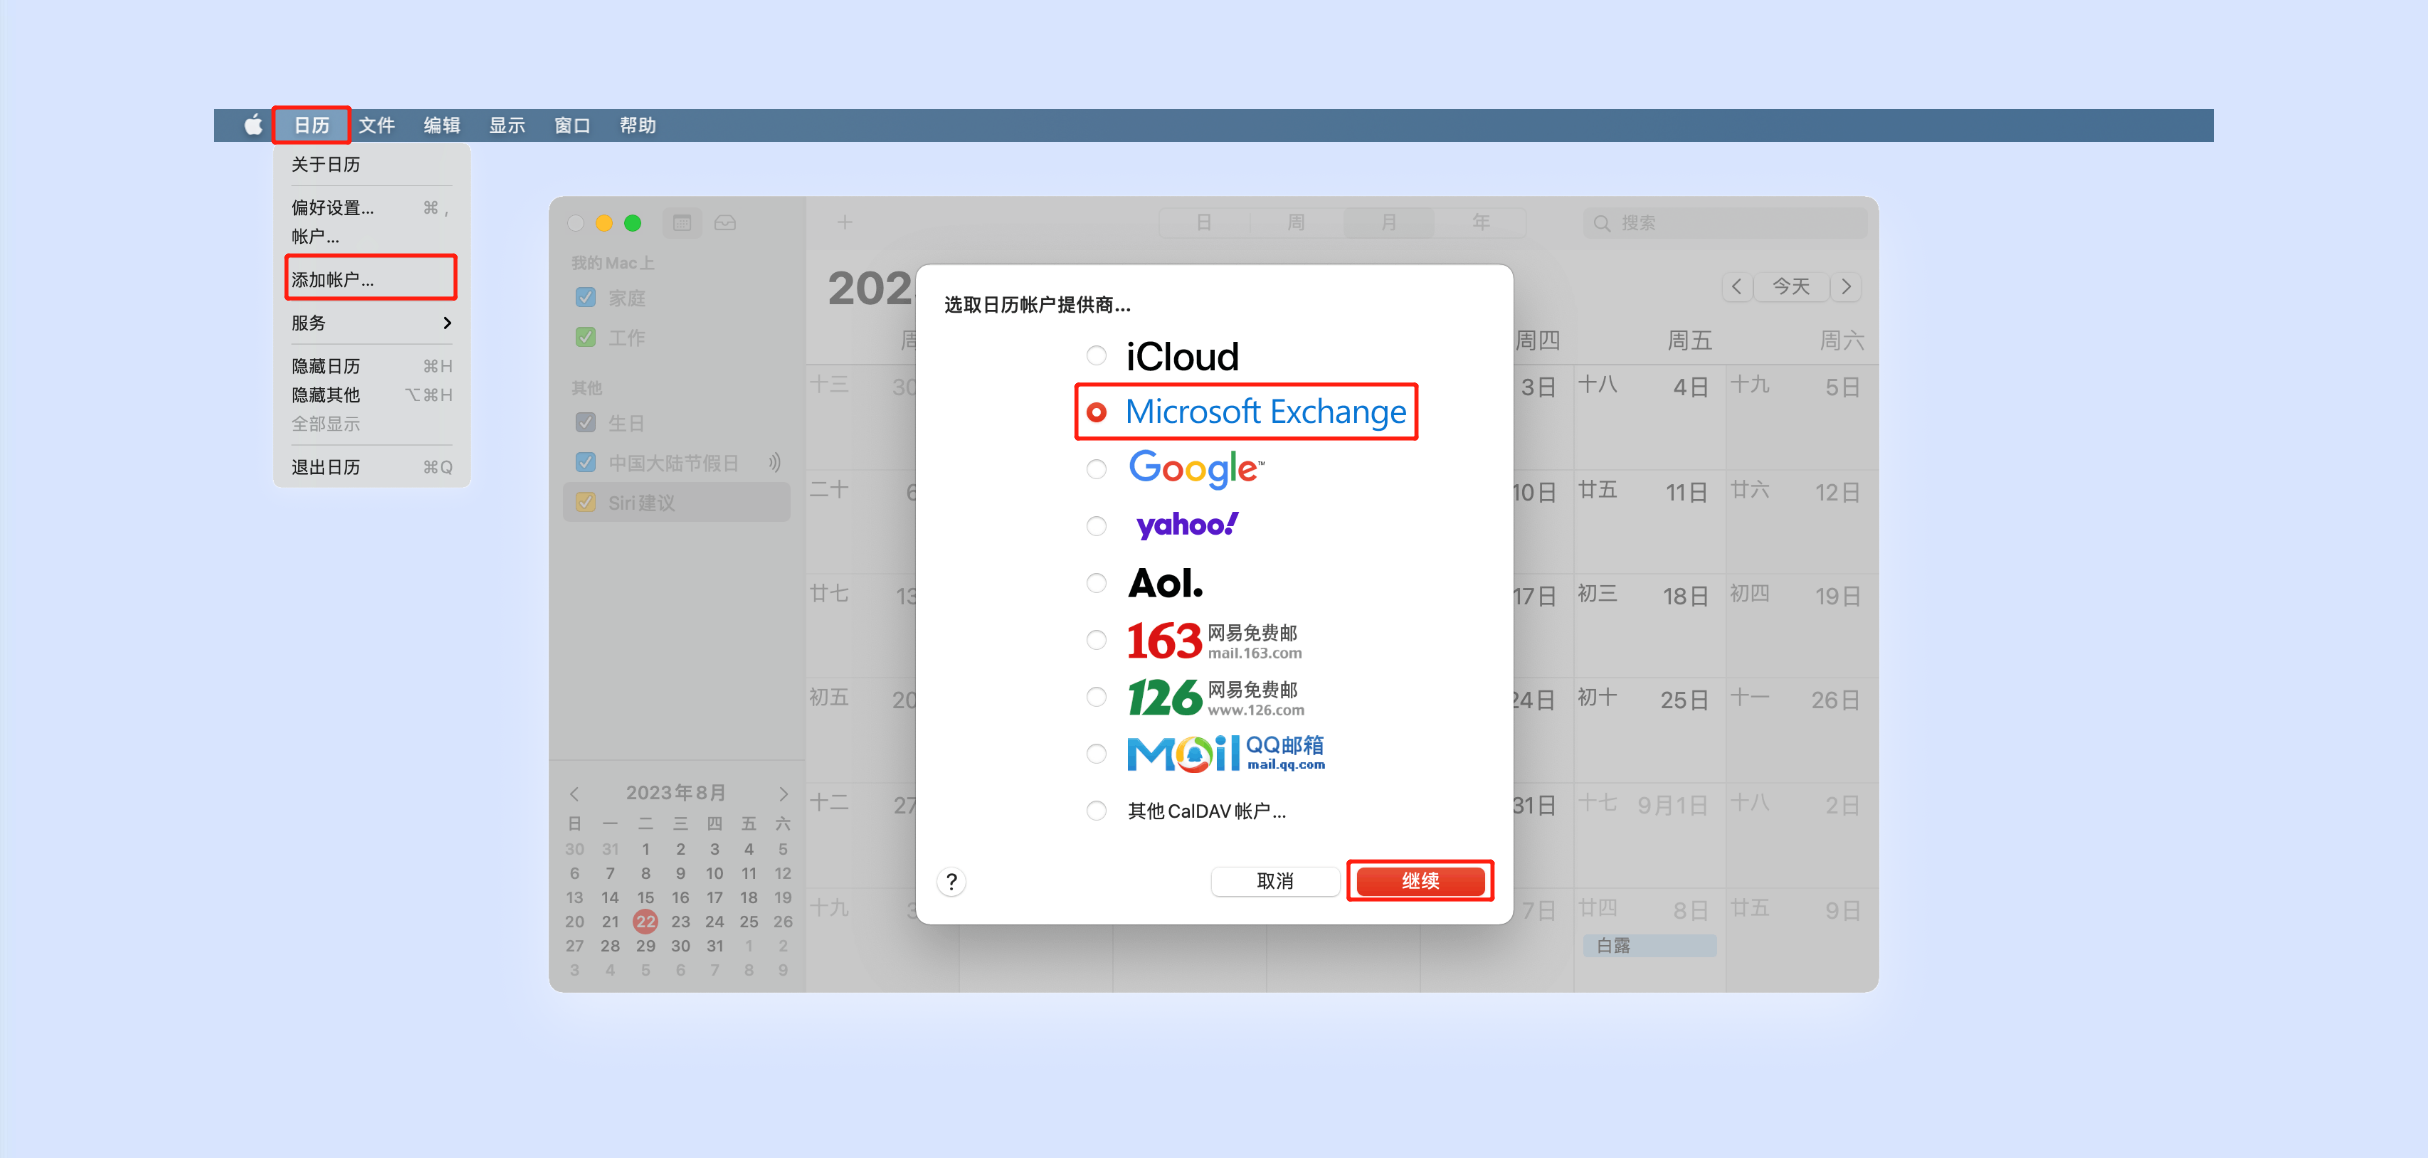The height and width of the screenshot is (1158, 2428).
Task: Click the previous period arrow beside 今天
Action: [1738, 287]
